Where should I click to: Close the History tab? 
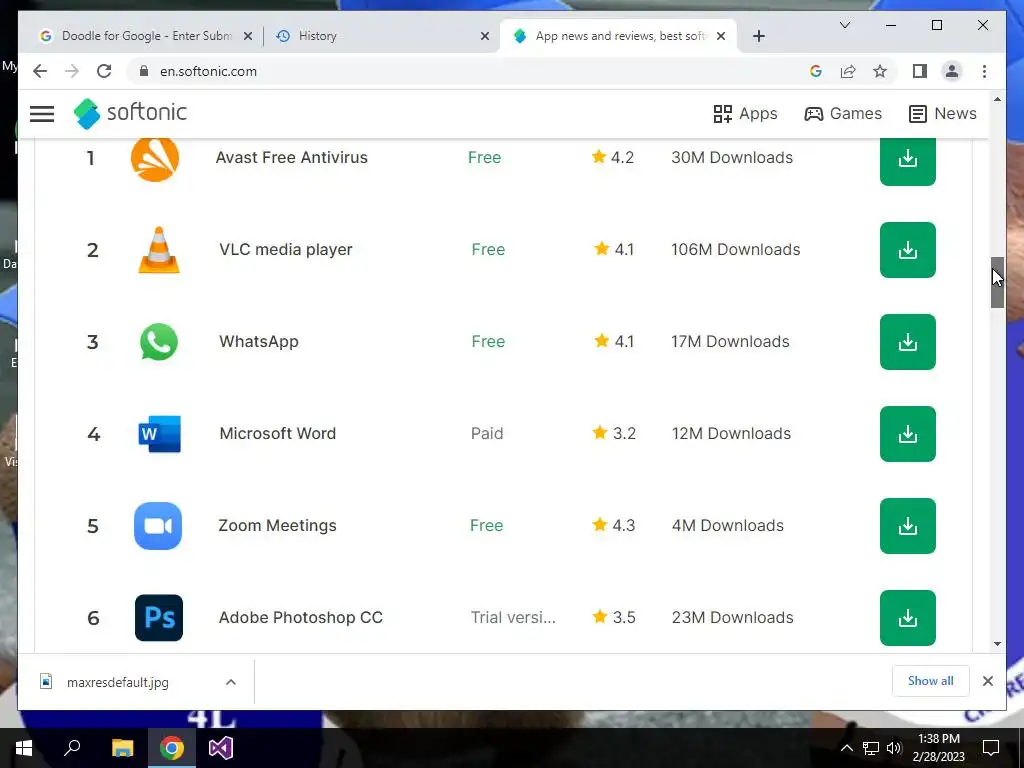[485, 37]
